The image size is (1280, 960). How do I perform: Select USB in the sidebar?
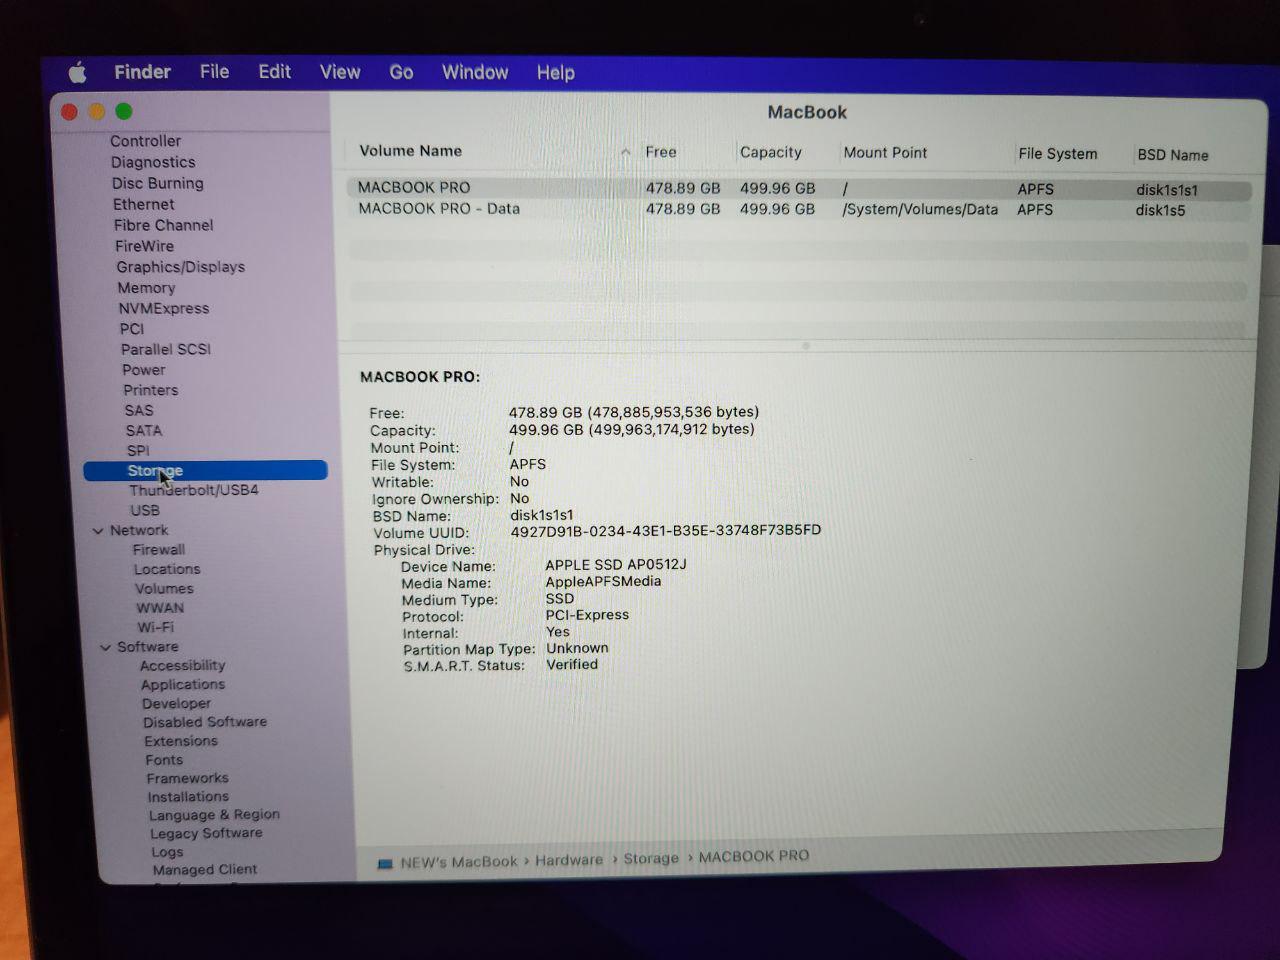pos(145,511)
